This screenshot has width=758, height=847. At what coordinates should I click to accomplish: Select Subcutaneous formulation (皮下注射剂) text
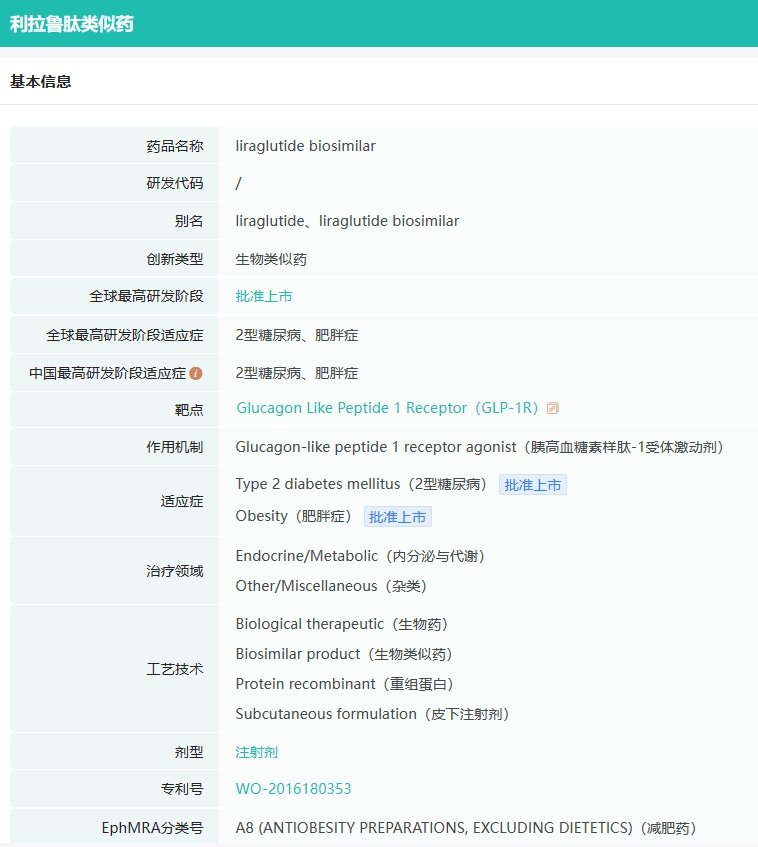(x=372, y=714)
